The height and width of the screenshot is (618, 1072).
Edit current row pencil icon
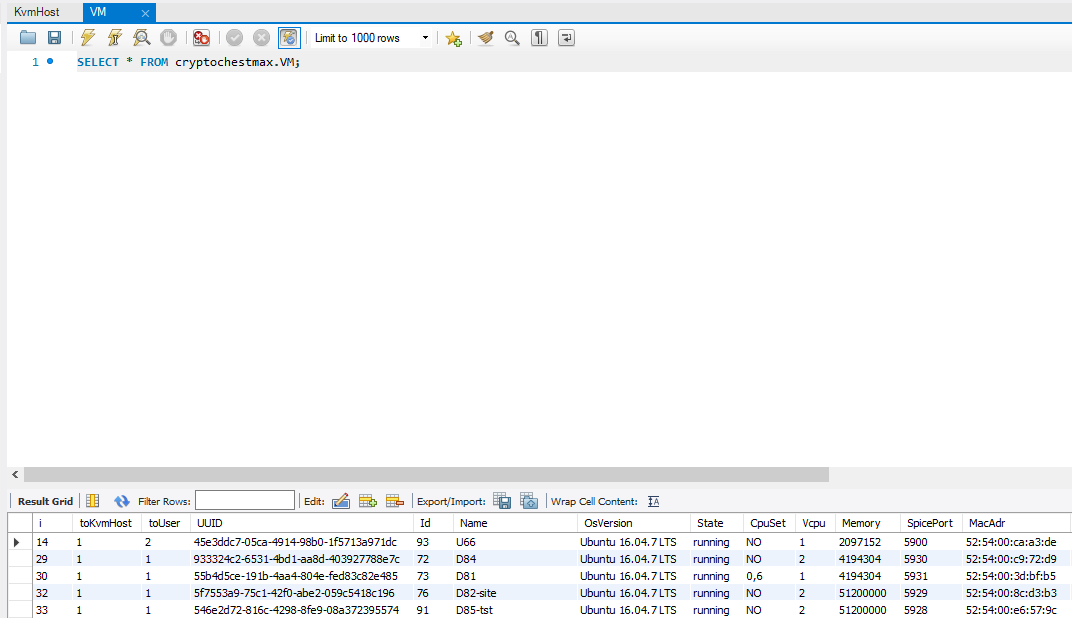(340, 501)
